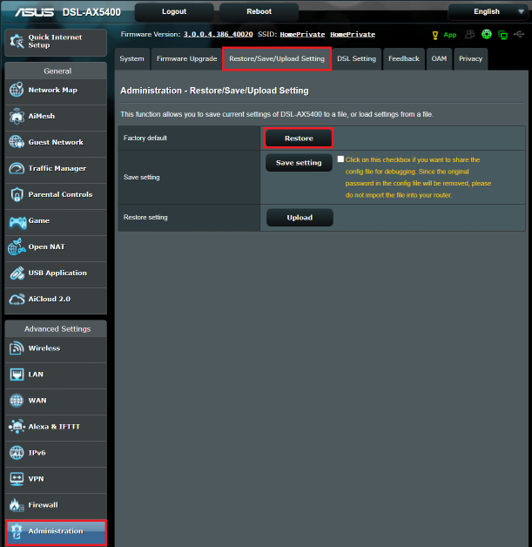Click the Factory default row label
The width and height of the screenshot is (532, 547).
[145, 138]
